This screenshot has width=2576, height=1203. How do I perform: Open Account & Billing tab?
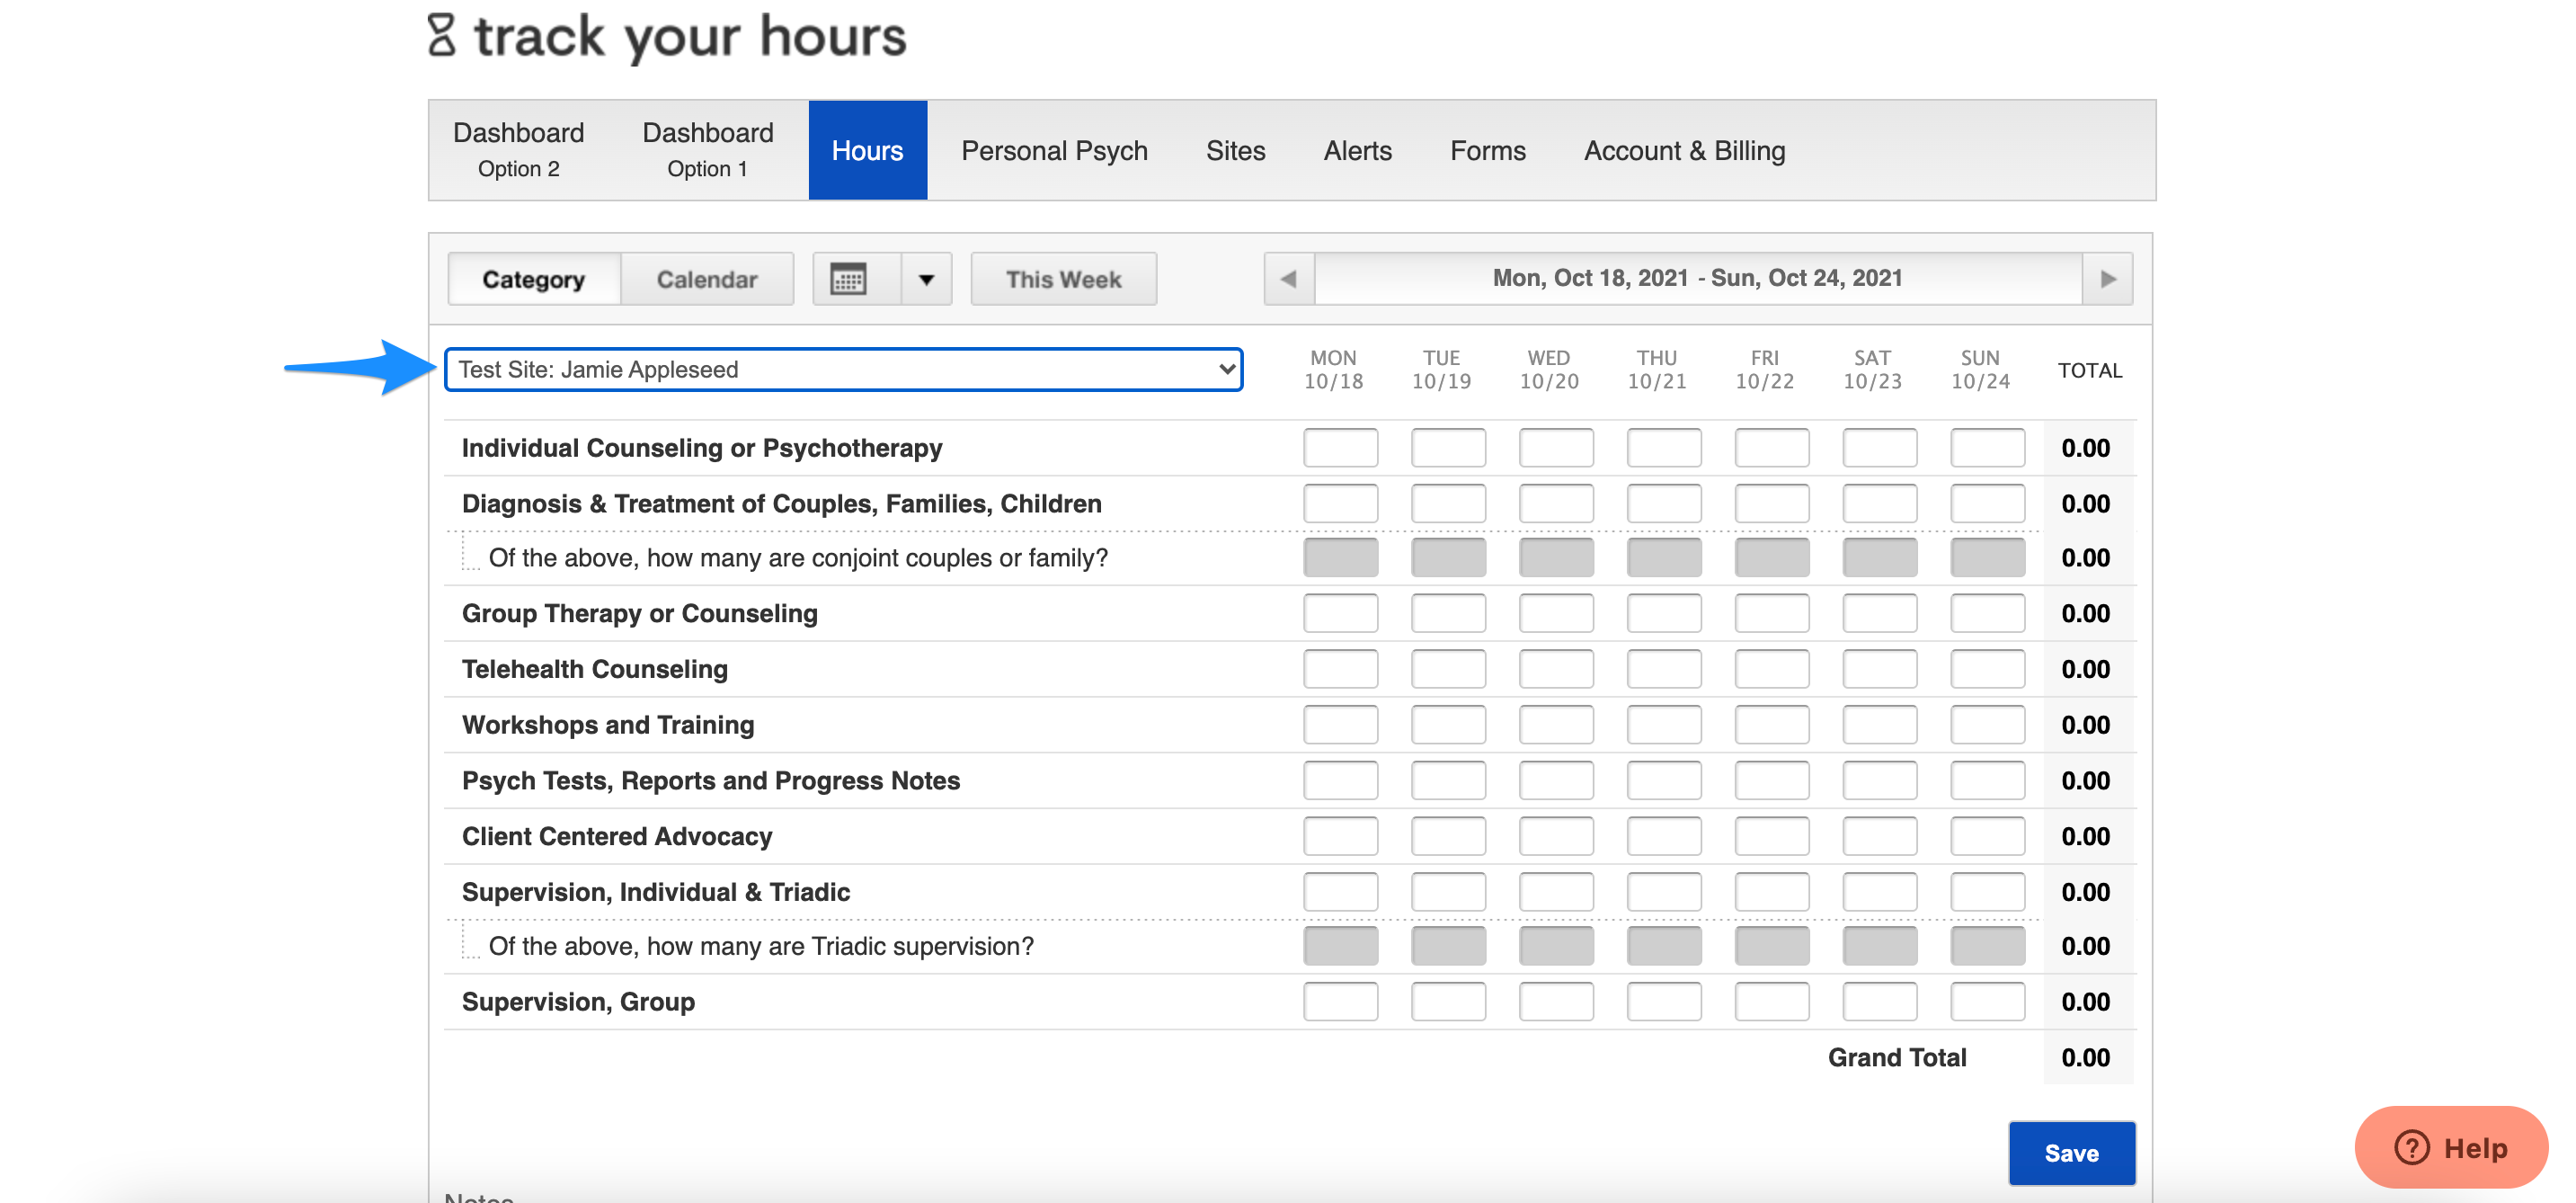(x=1685, y=150)
